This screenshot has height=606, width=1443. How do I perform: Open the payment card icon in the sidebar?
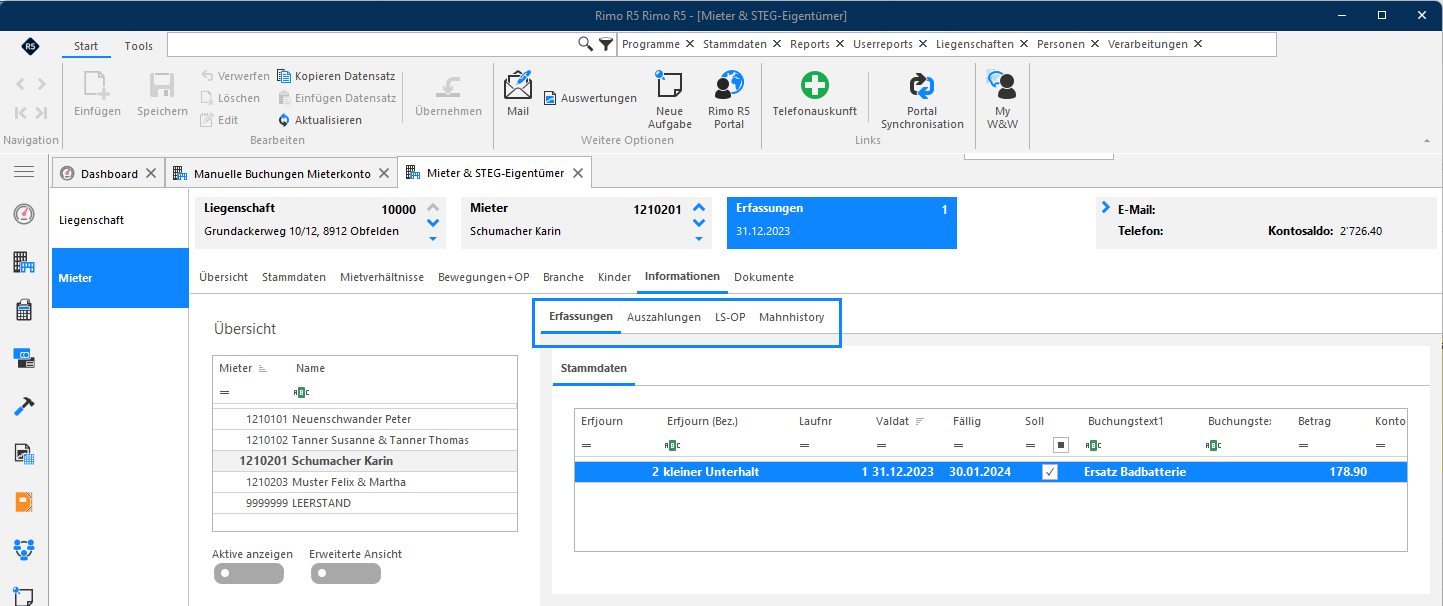pyautogui.click(x=24, y=357)
